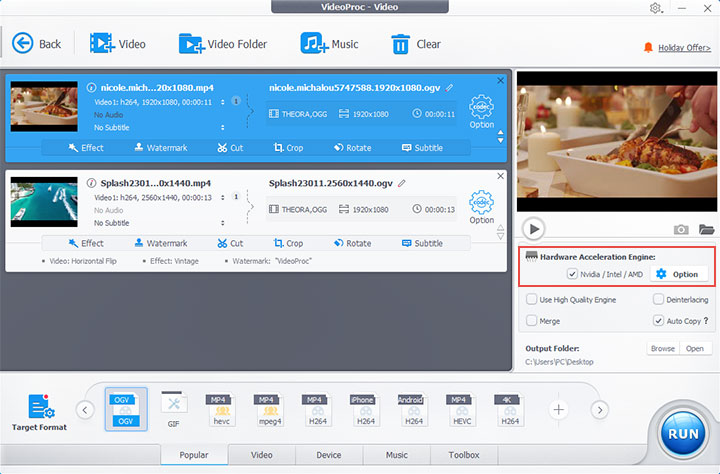Add a video with the Video icon

coord(102,43)
